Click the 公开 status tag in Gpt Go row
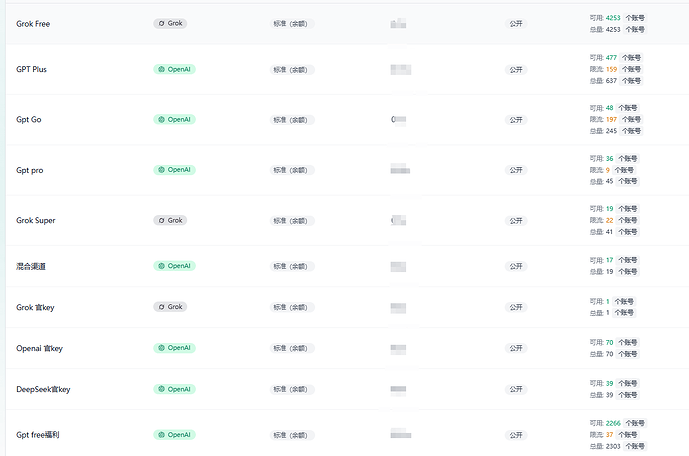 (x=516, y=120)
